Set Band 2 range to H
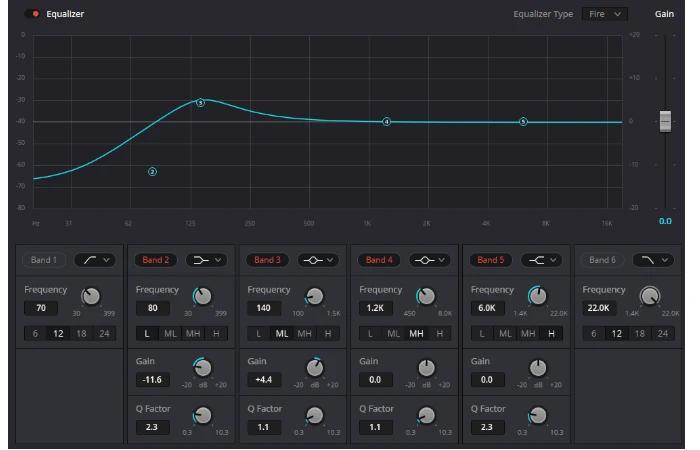Image resolution: width=700 pixels, height=450 pixels. click(x=216, y=333)
